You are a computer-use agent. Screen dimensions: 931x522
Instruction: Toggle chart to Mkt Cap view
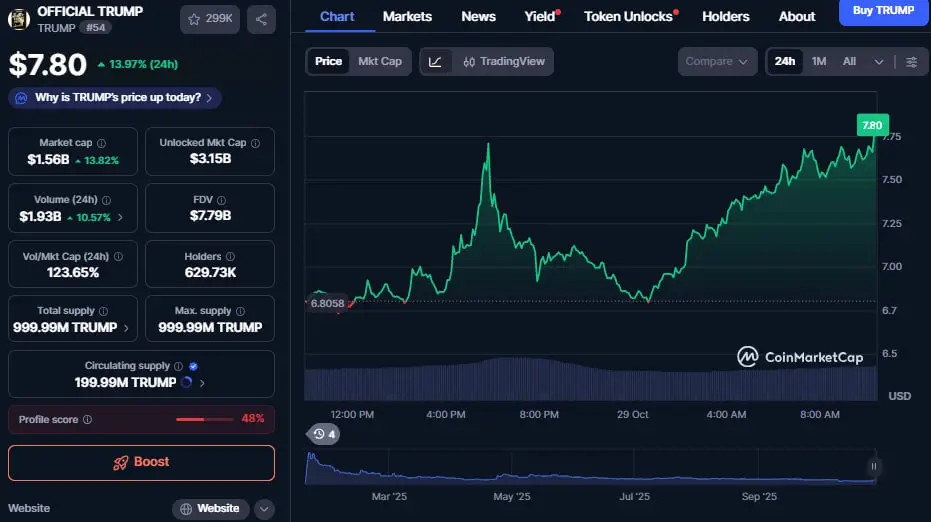(379, 62)
